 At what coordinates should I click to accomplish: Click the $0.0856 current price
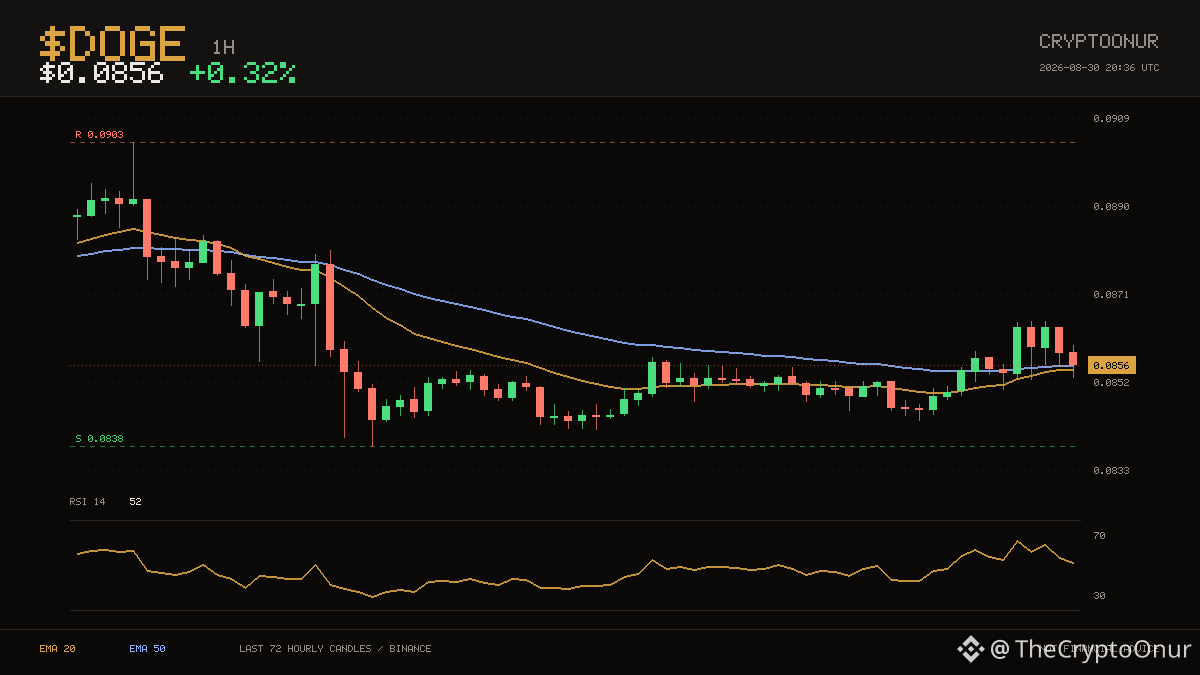[101, 73]
